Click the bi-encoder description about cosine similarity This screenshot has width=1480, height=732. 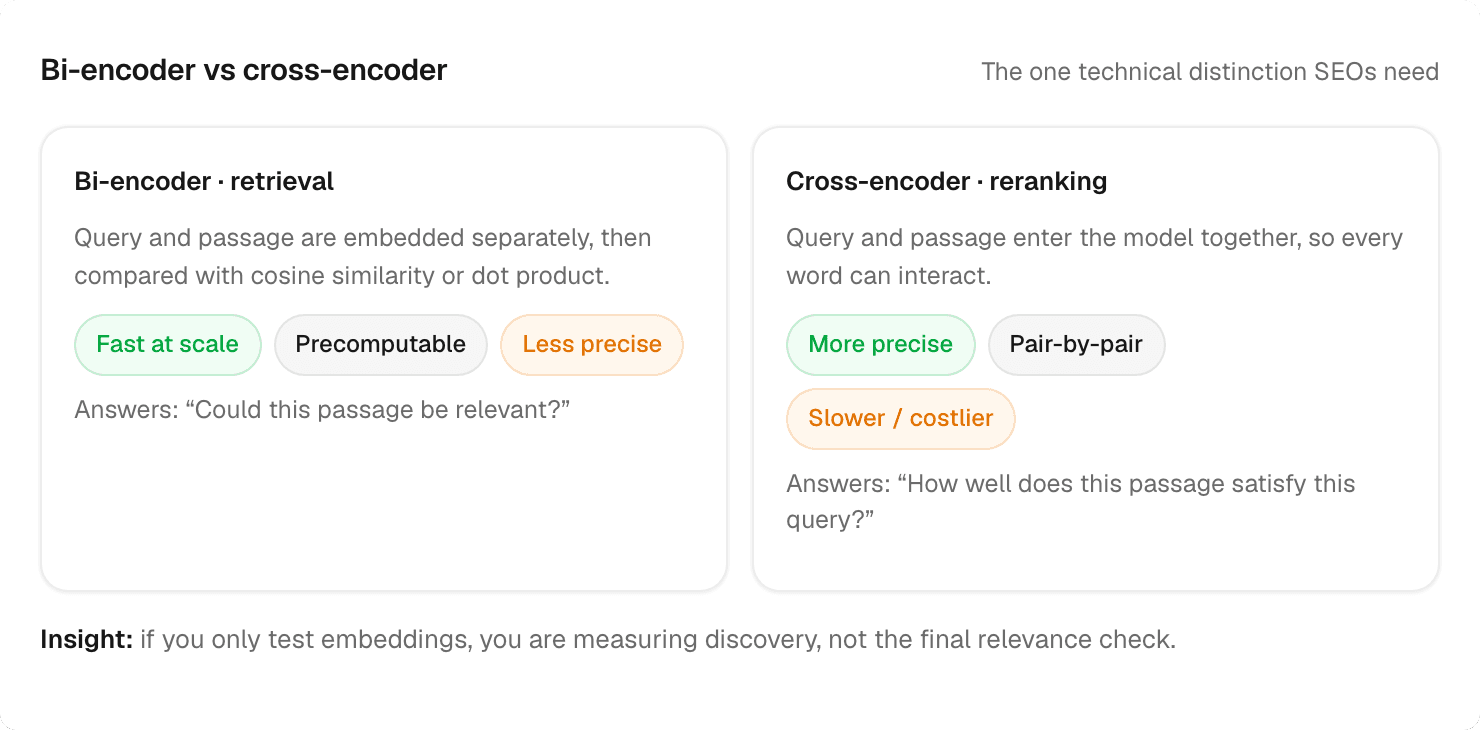[x=363, y=257]
